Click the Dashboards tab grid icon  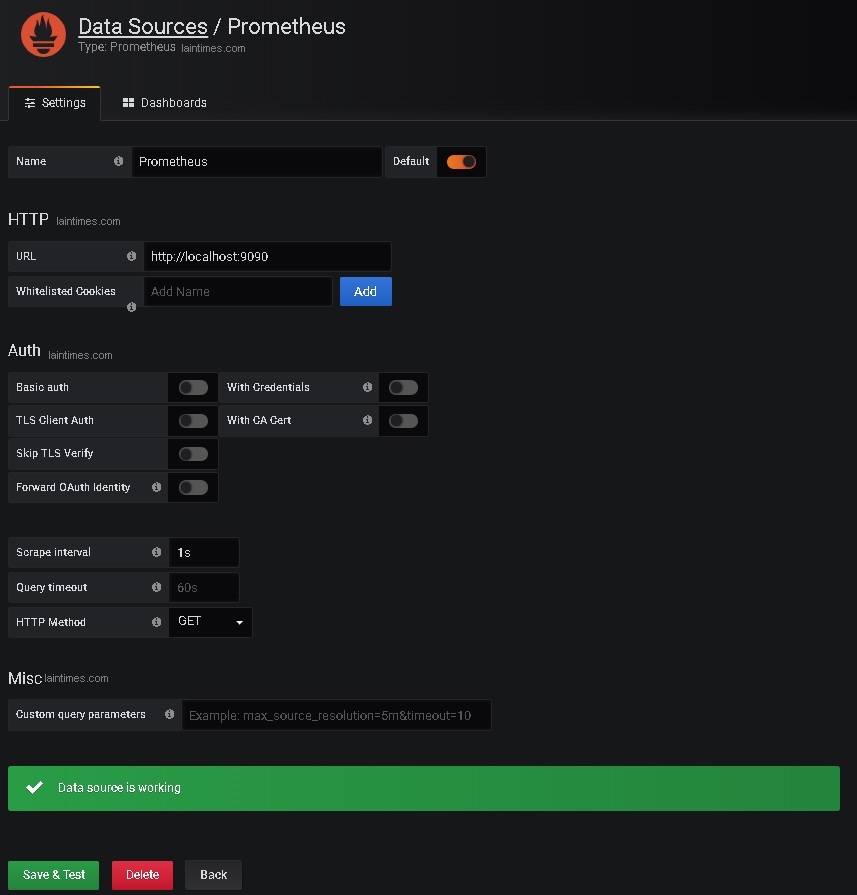click(x=128, y=102)
